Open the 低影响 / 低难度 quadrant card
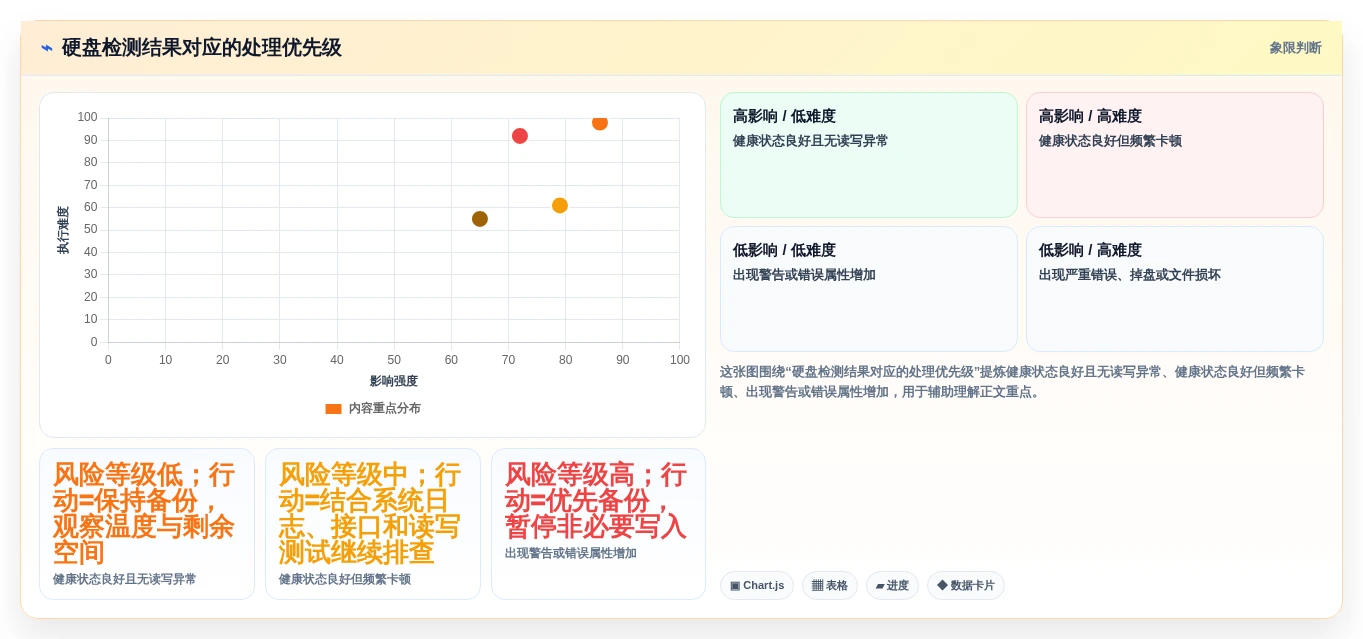Image resolution: width=1363 pixels, height=639 pixels. pyautogui.click(x=869, y=289)
